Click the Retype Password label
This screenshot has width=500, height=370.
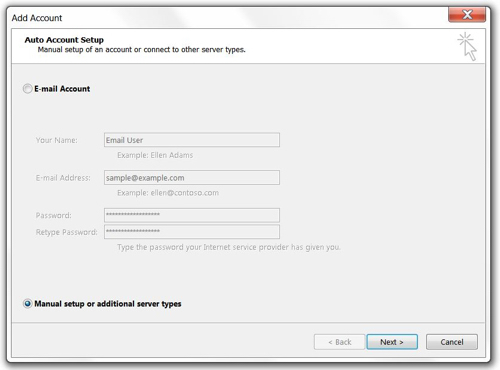coord(66,232)
